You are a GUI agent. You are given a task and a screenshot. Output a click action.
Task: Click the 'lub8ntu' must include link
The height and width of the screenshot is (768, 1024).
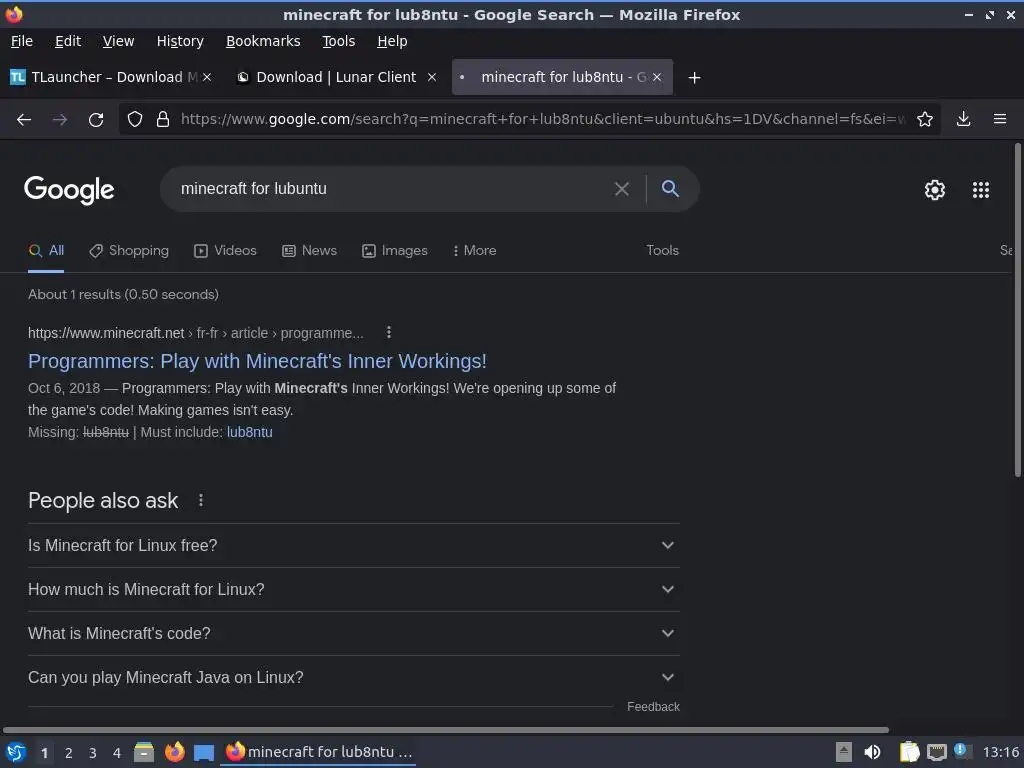coord(249,432)
